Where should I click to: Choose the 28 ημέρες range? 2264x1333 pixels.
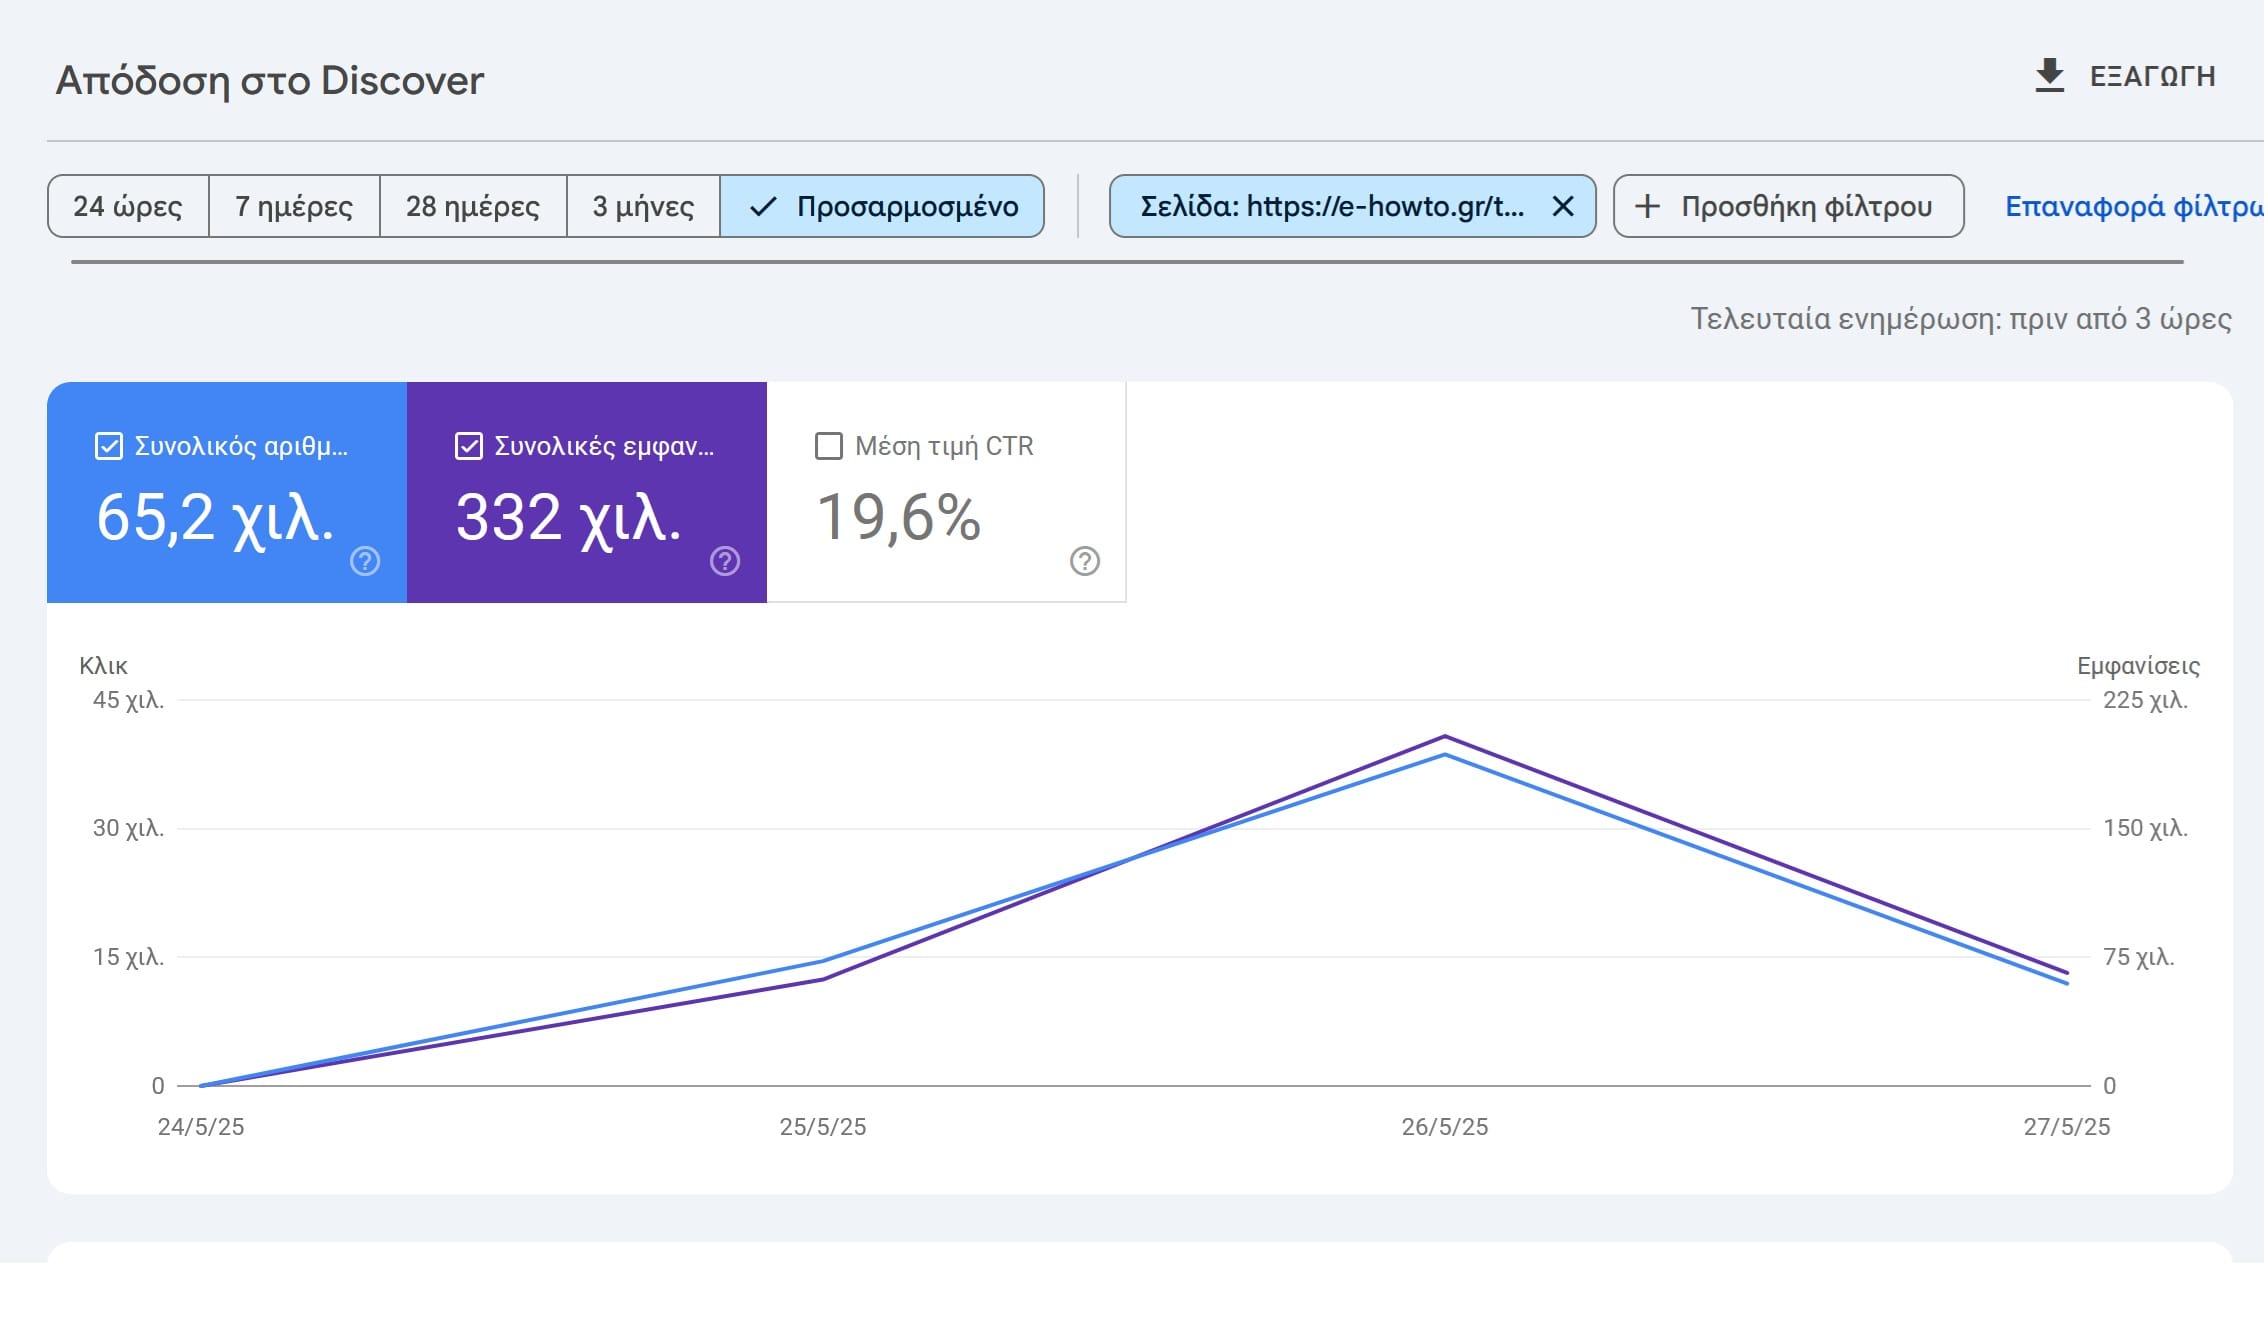coord(472,207)
